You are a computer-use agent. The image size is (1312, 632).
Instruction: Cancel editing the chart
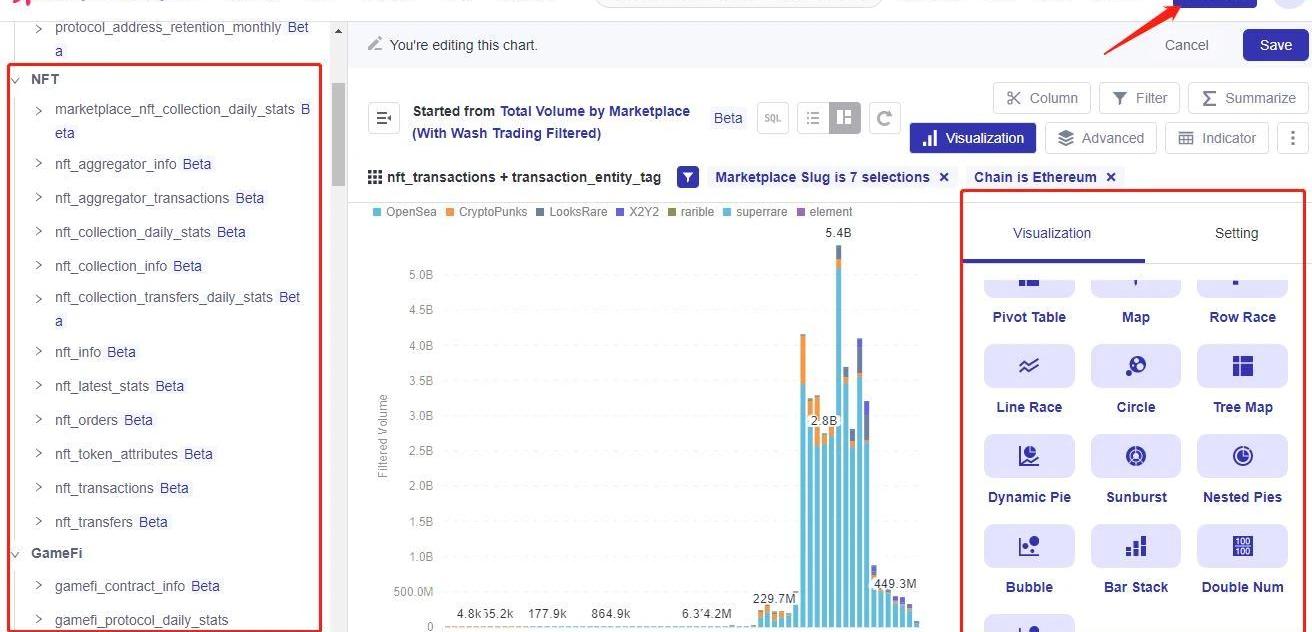pos(1187,45)
